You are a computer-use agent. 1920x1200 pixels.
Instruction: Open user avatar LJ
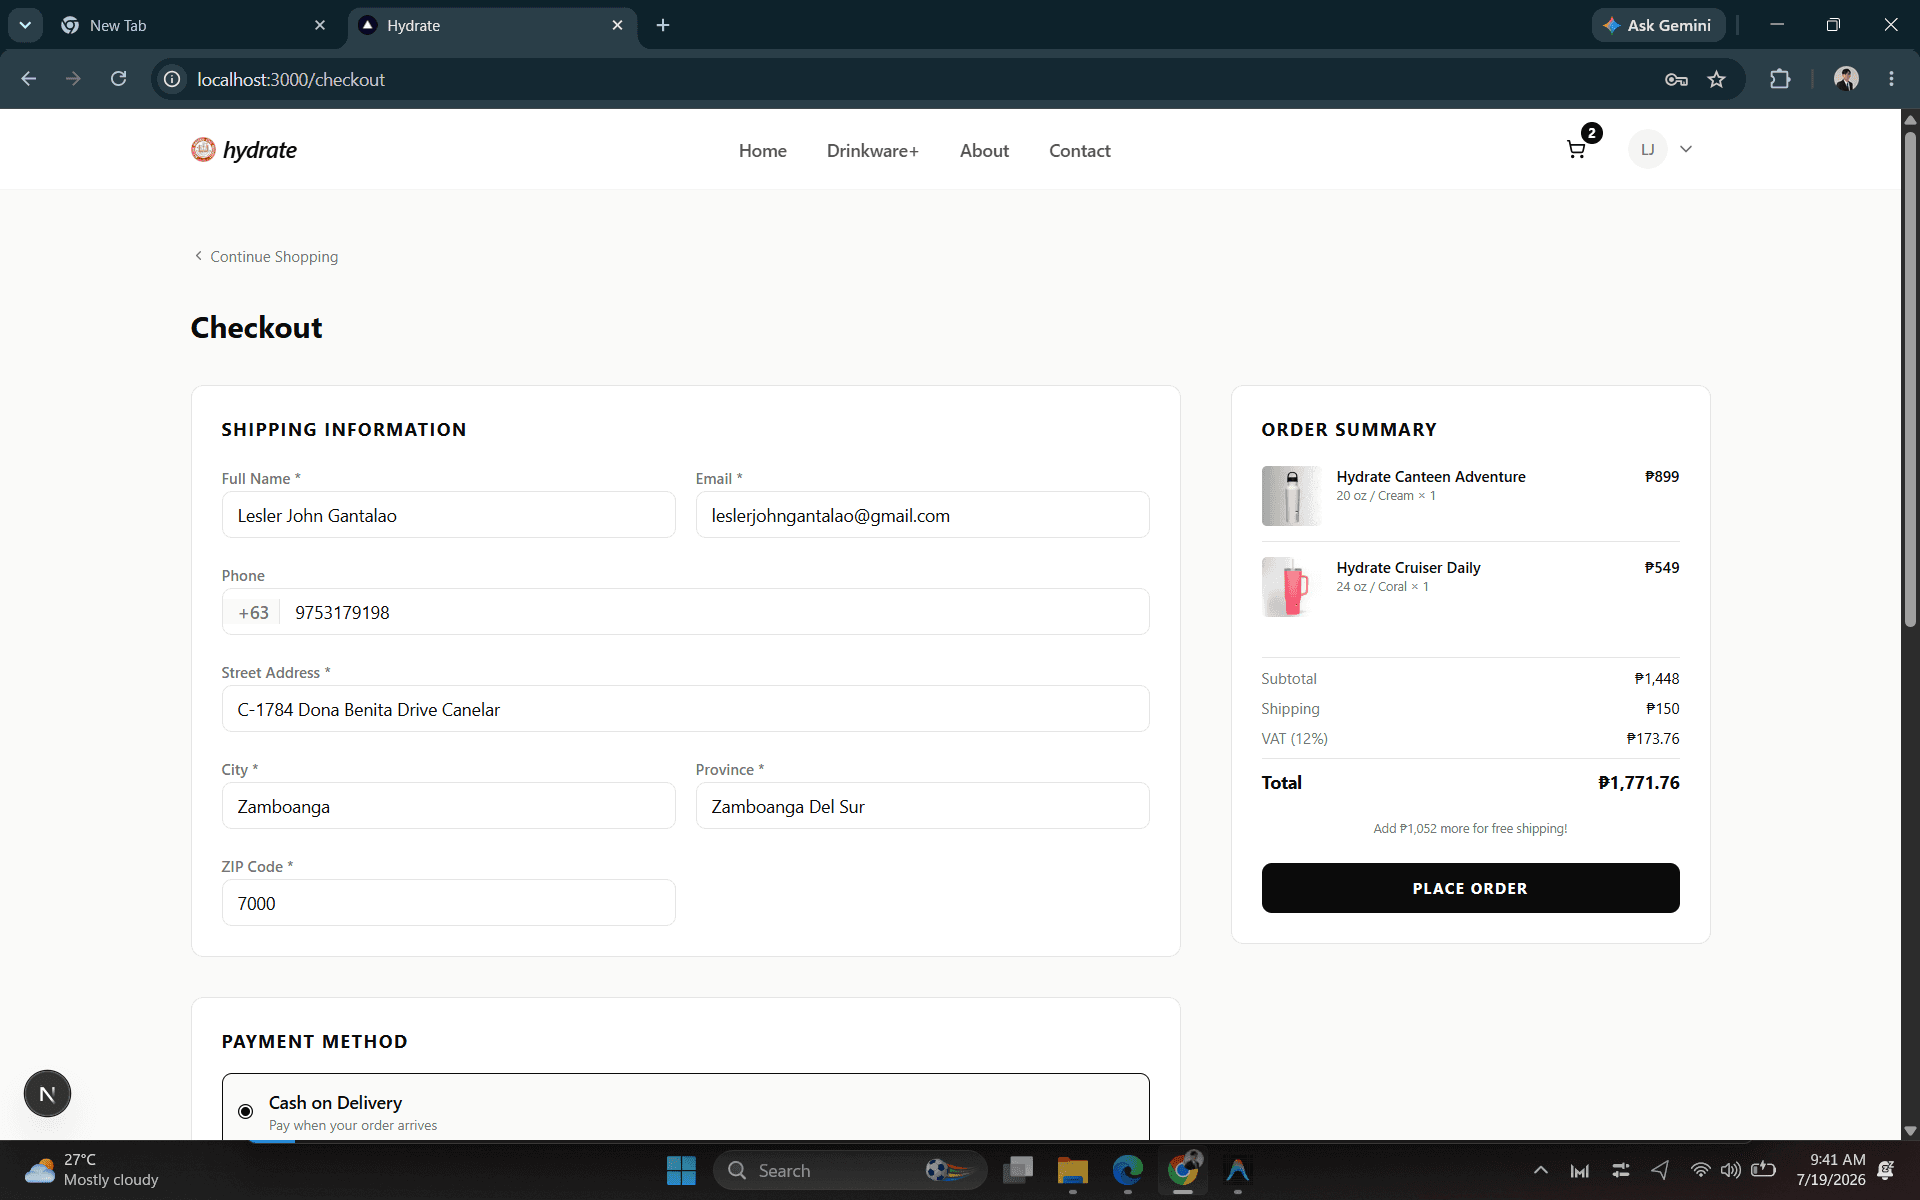click(1647, 149)
